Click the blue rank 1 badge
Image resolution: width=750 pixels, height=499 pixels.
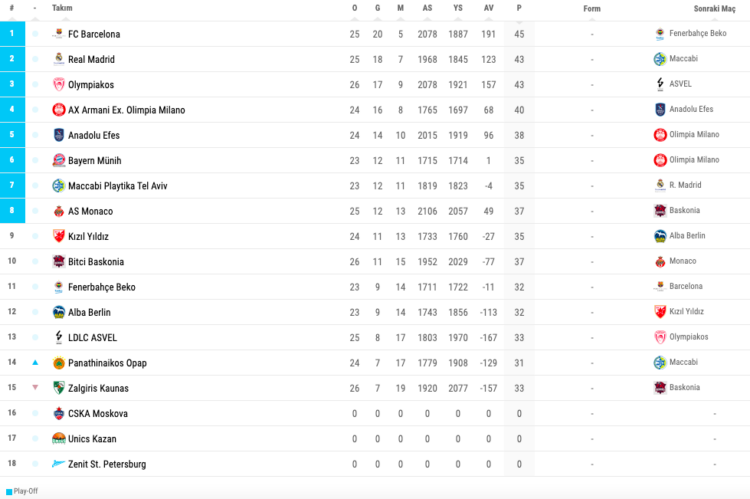point(12,34)
